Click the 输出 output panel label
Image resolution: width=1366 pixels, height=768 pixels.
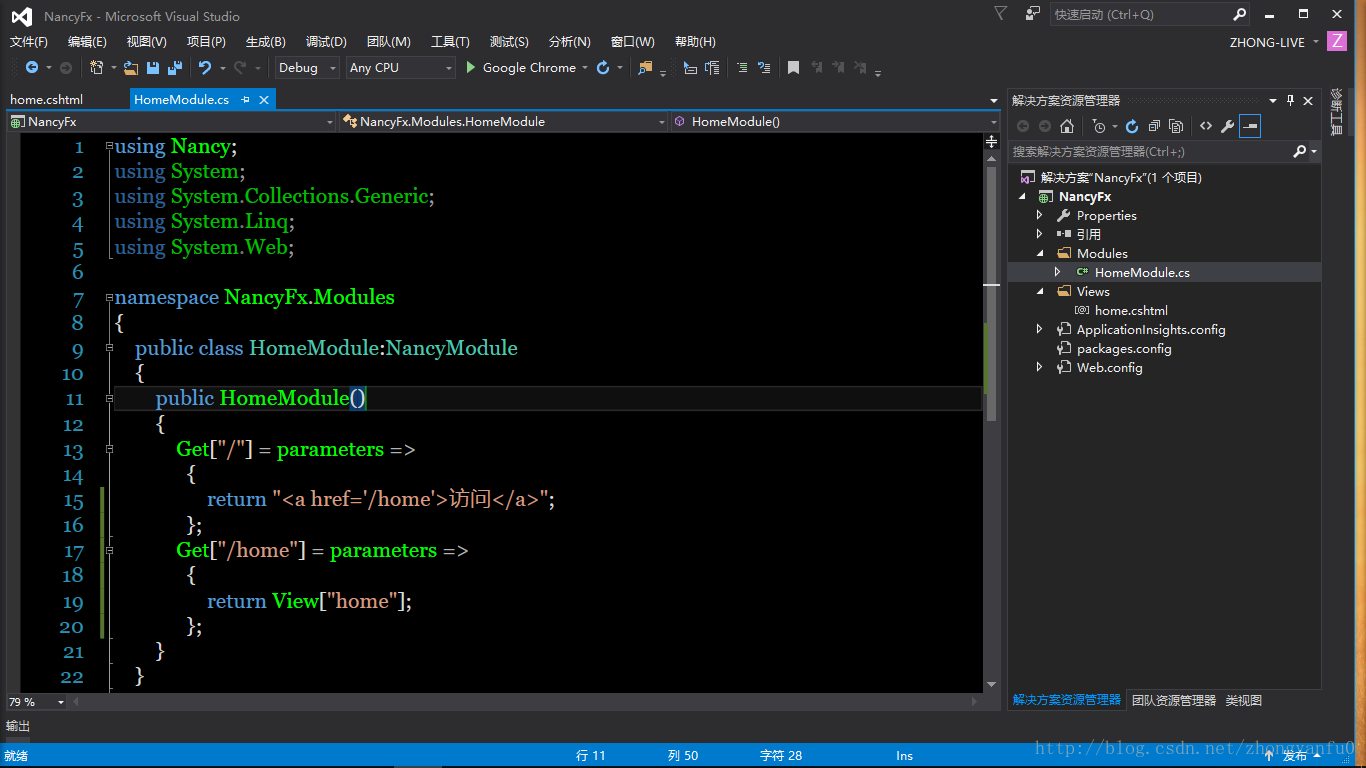coord(18,726)
